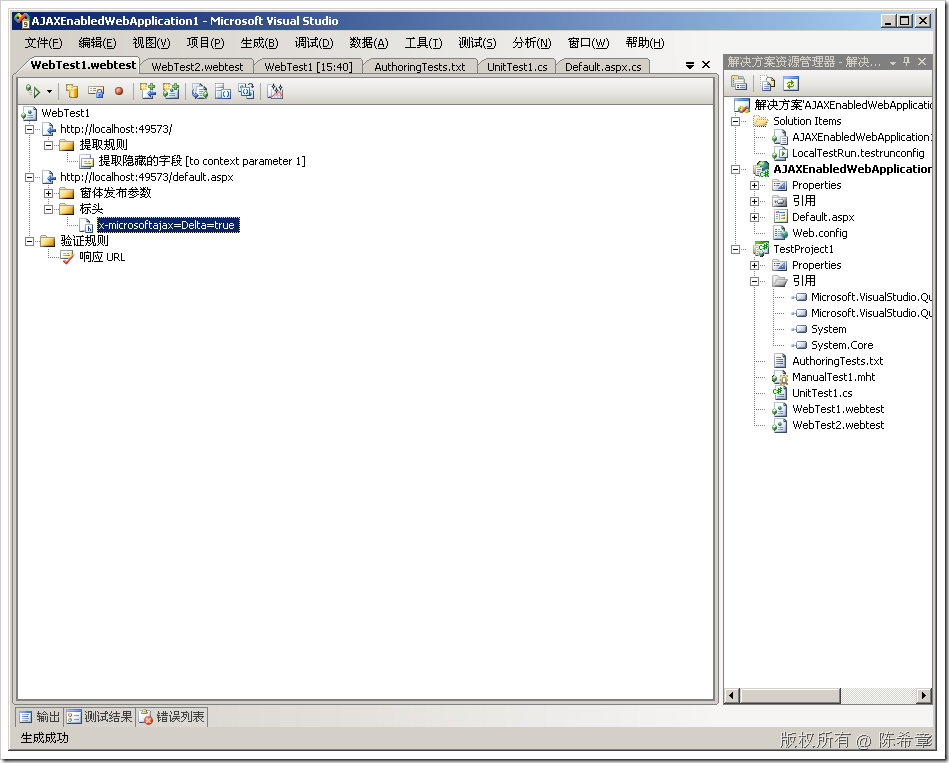This screenshot has width=949, height=763.
Task: Click Solution Explorer refresh icon
Action: [791, 83]
